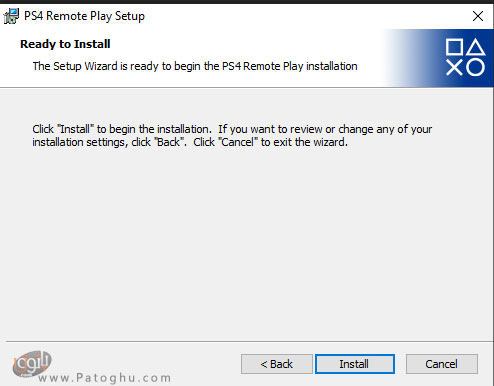Click the Patoghu watermark logo

(x=32, y=365)
